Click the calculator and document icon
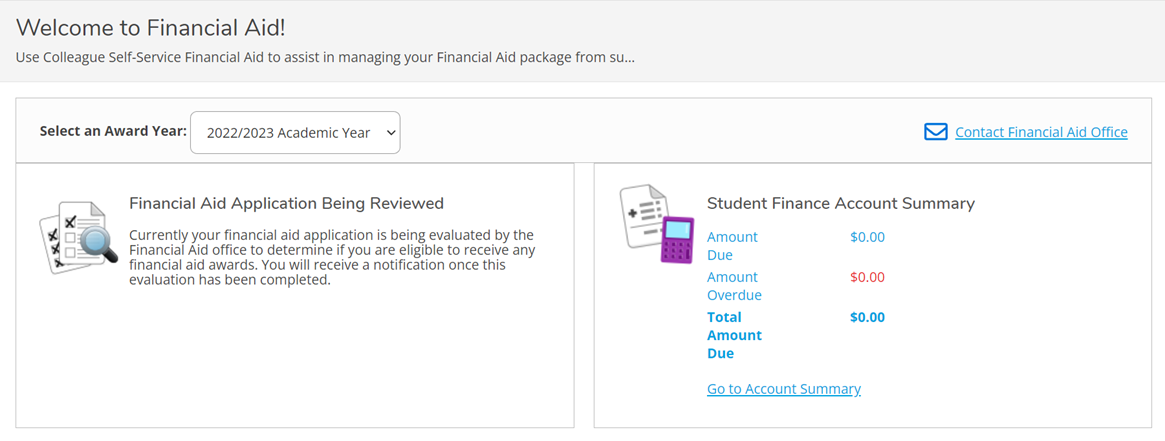This screenshot has height=441, width=1165. point(656,224)
